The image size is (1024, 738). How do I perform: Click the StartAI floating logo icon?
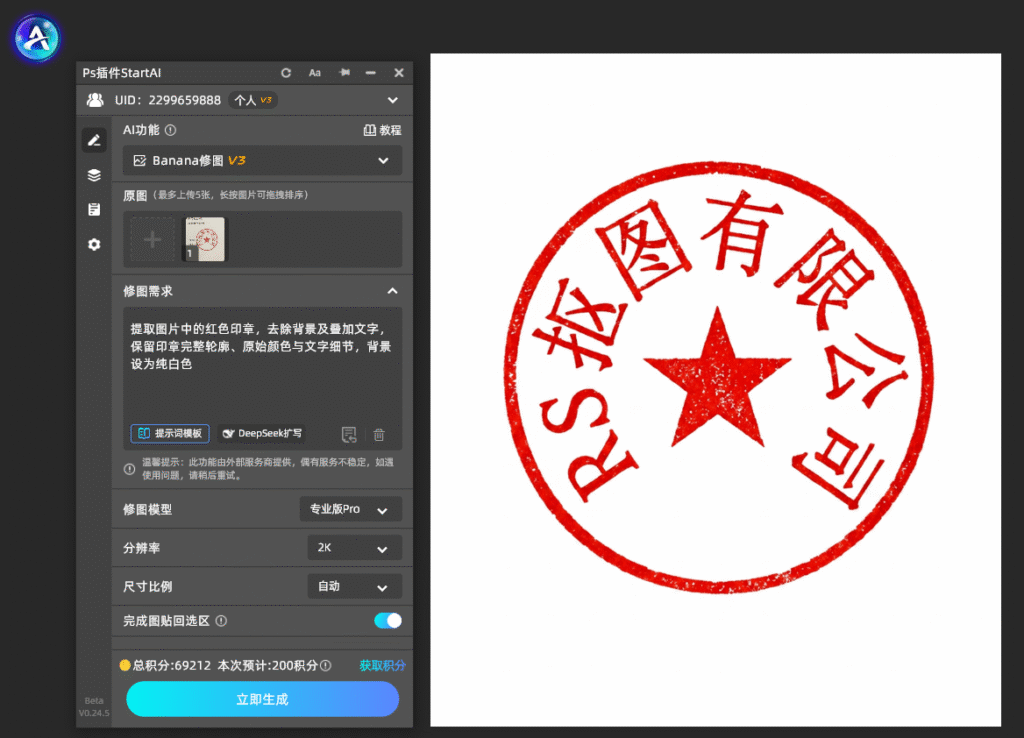coord(37,39)
